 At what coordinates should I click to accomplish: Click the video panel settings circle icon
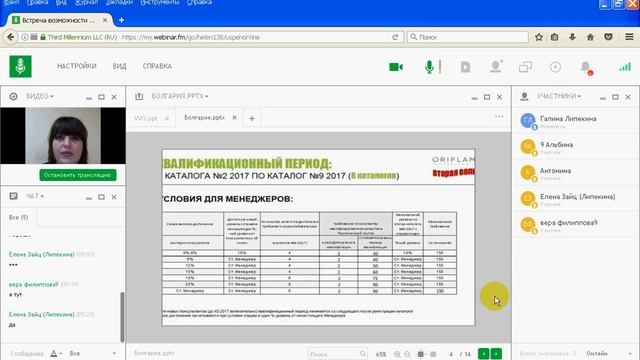13,96
